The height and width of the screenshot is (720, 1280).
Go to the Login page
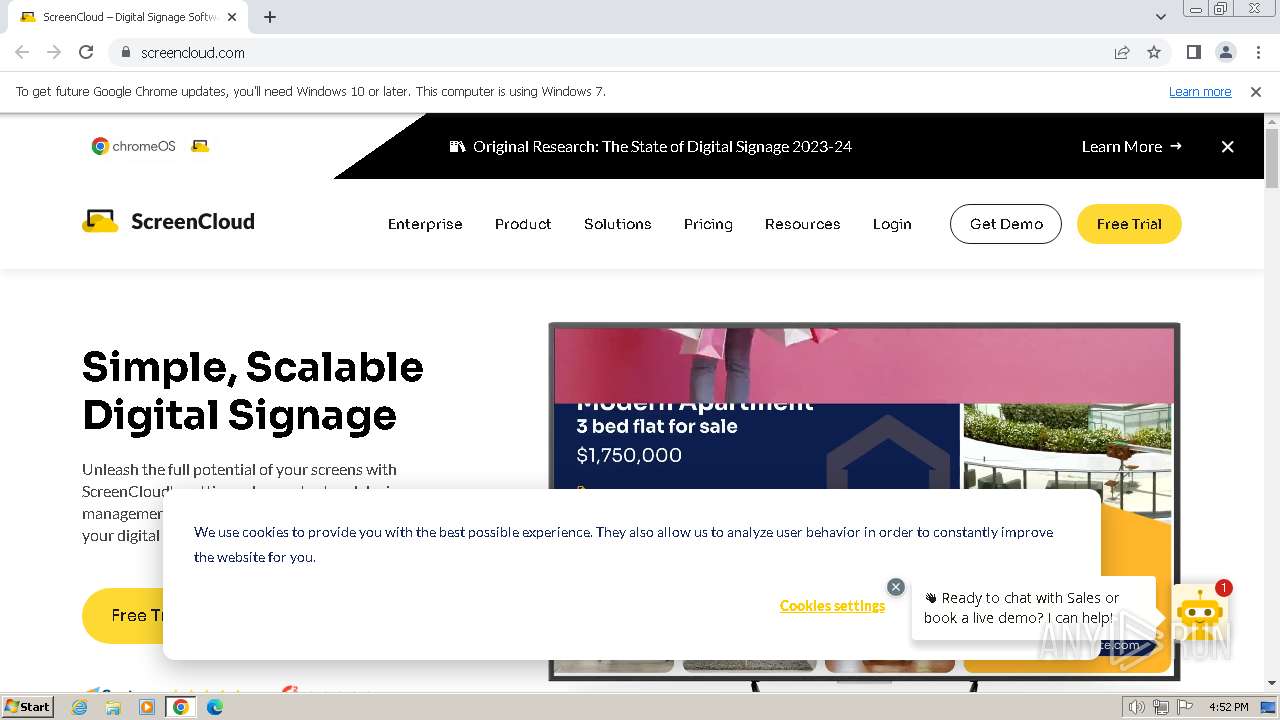[892, 224]
